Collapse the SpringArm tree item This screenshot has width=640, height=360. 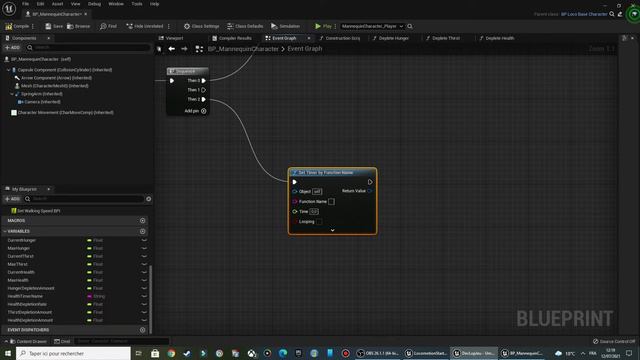12,94
